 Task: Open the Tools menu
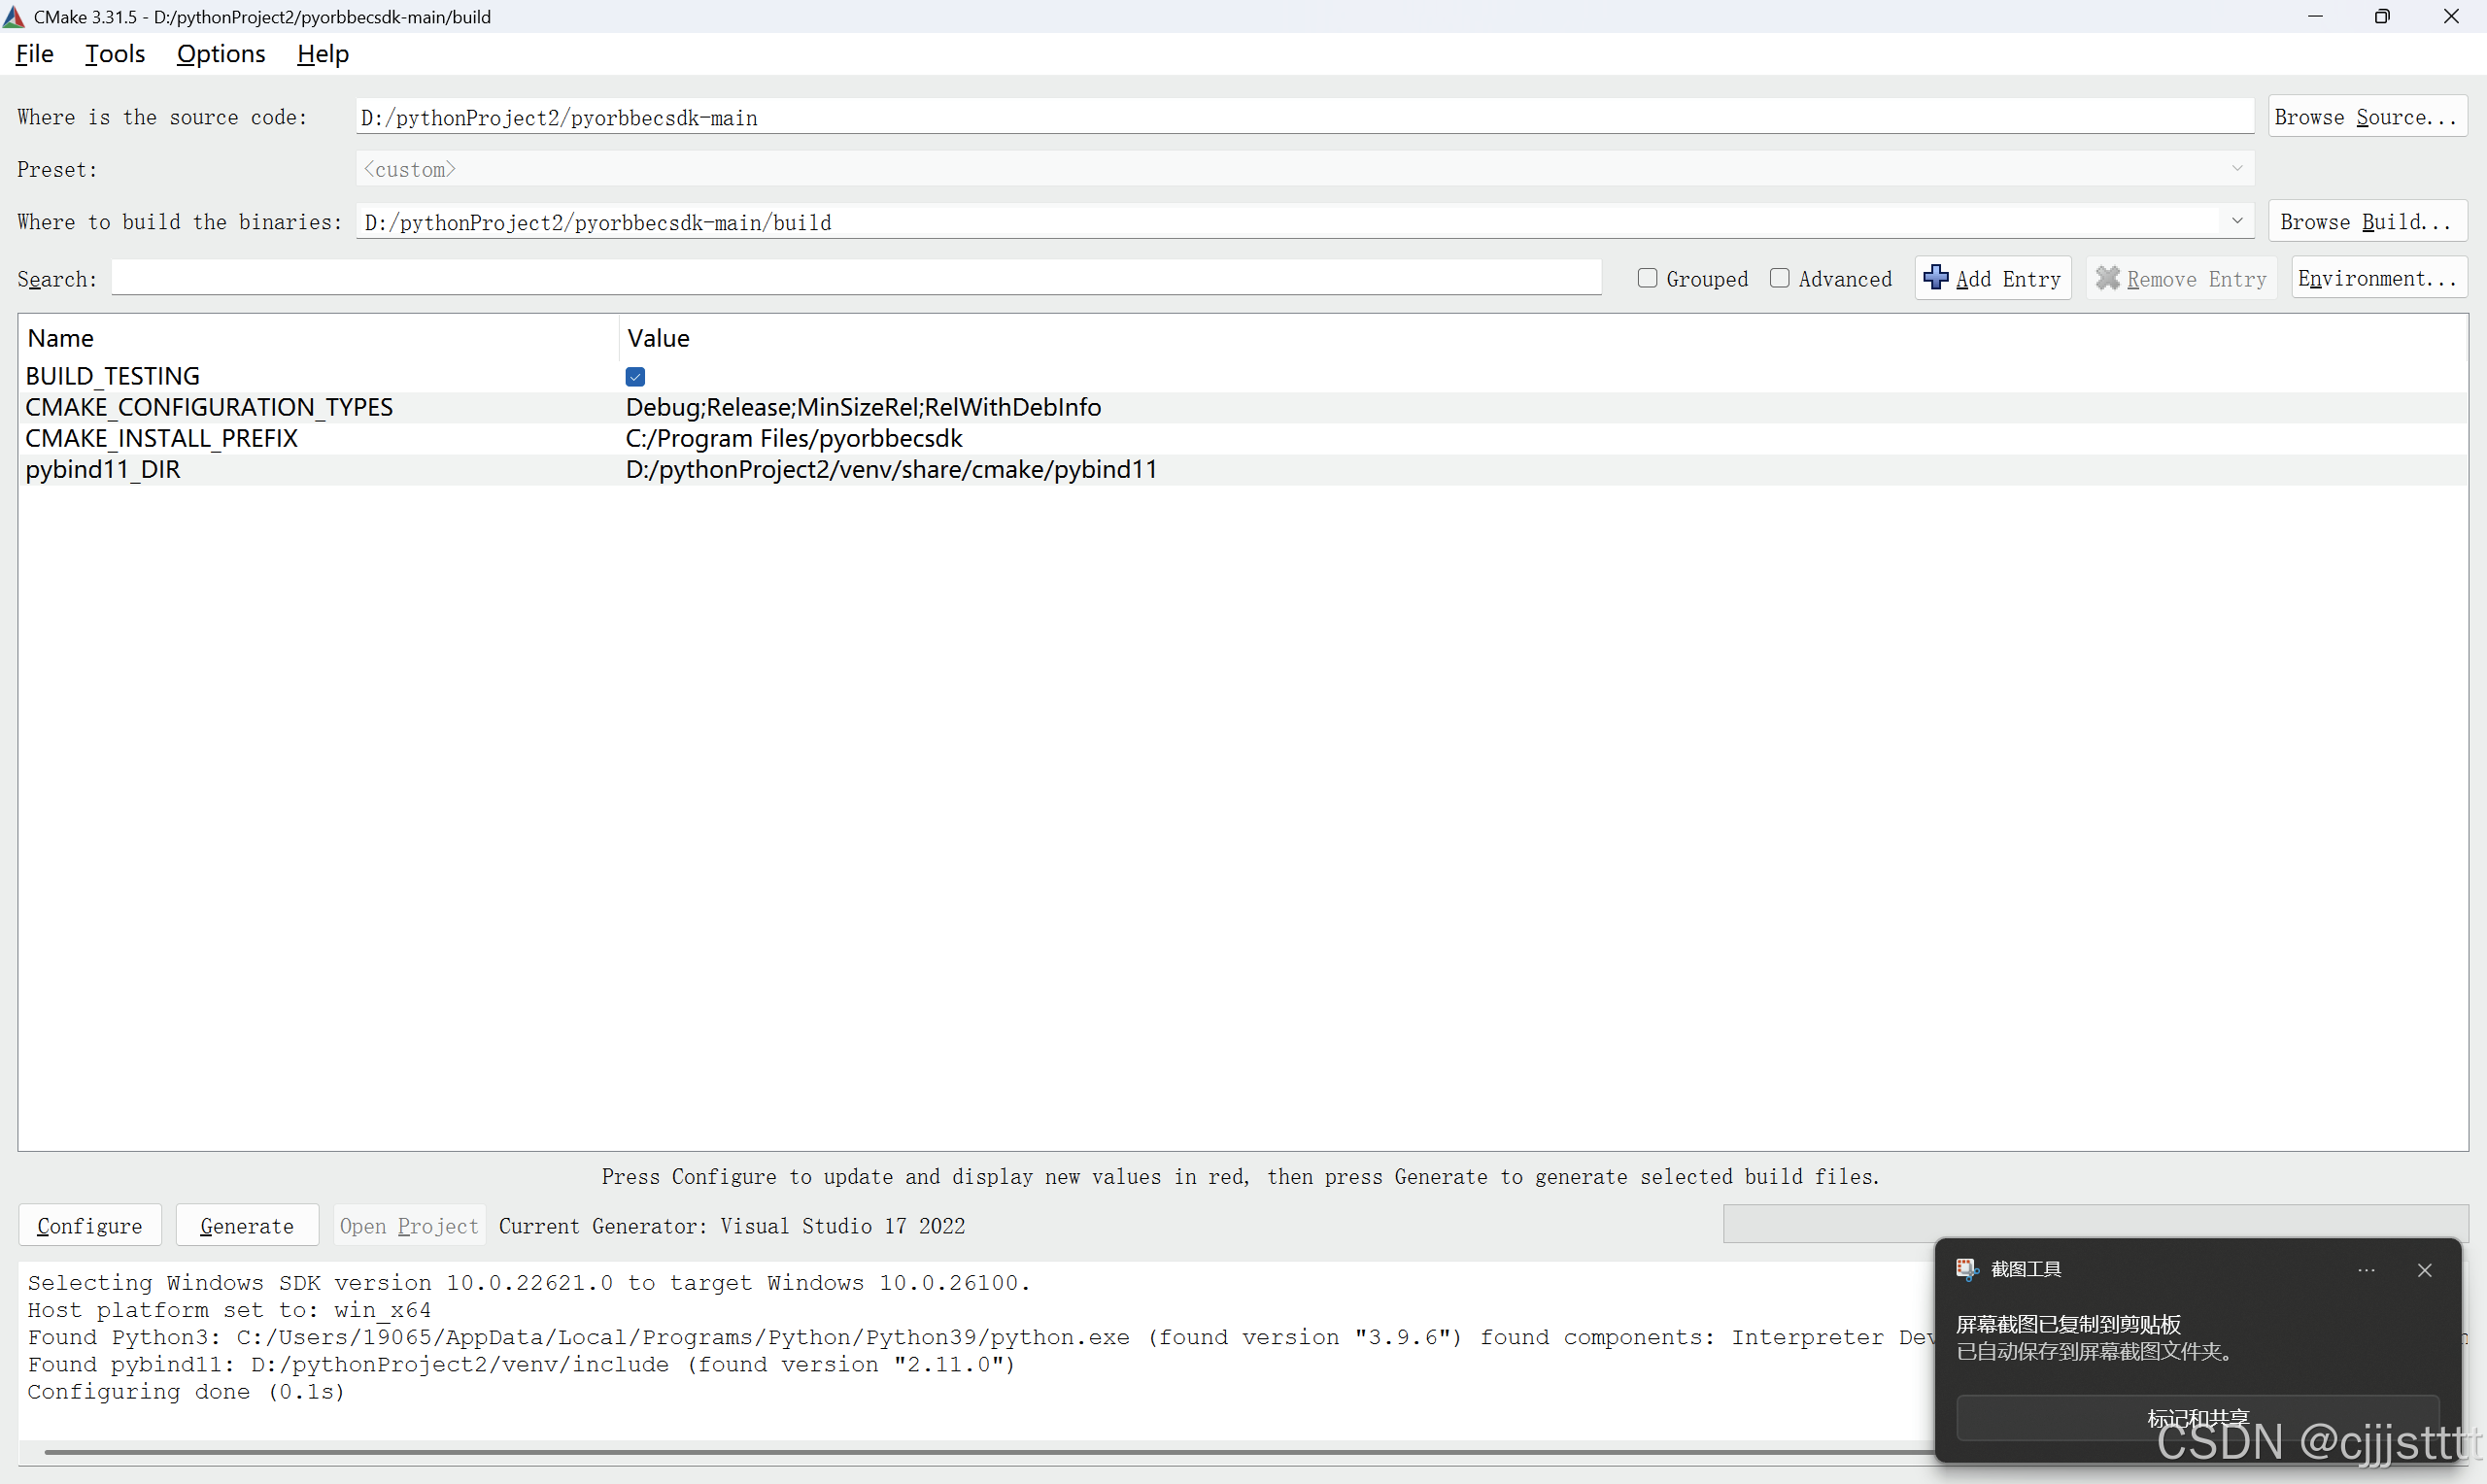point(114,54)
